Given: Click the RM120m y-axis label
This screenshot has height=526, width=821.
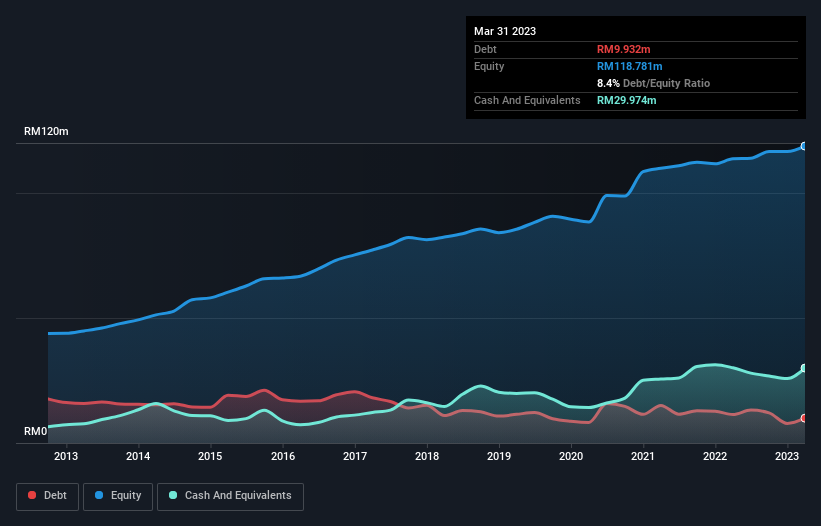Looking at the screenshot, I should coord(46,132).
